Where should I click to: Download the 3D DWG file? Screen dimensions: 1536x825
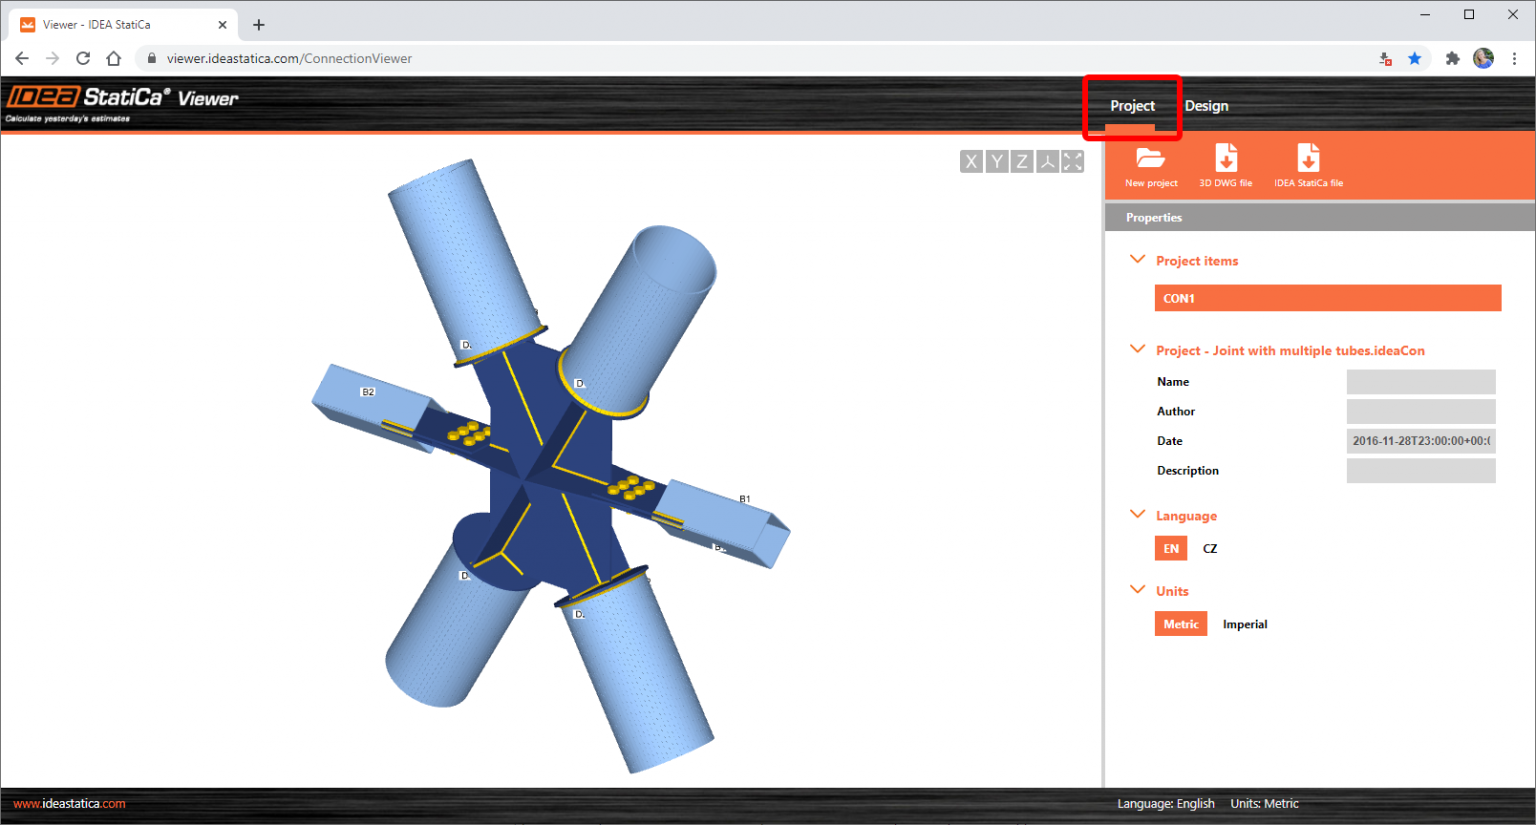coord(1226,163)
